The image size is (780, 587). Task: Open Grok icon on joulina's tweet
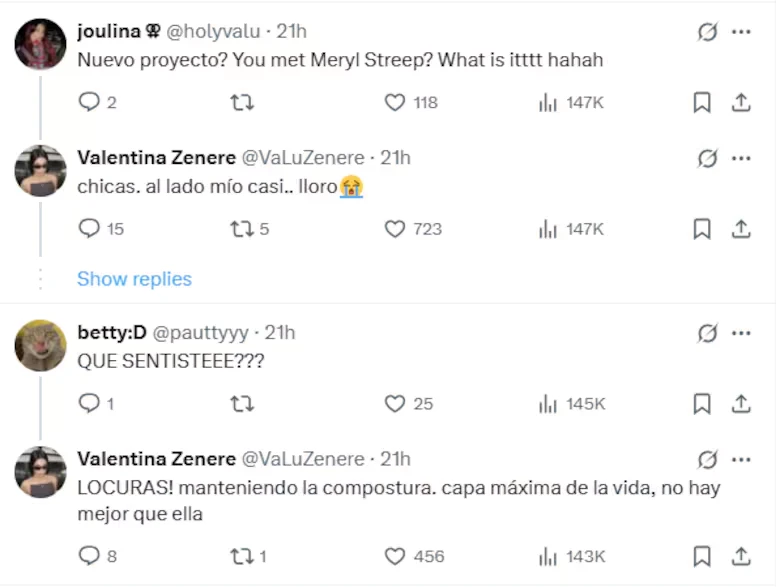707,32
